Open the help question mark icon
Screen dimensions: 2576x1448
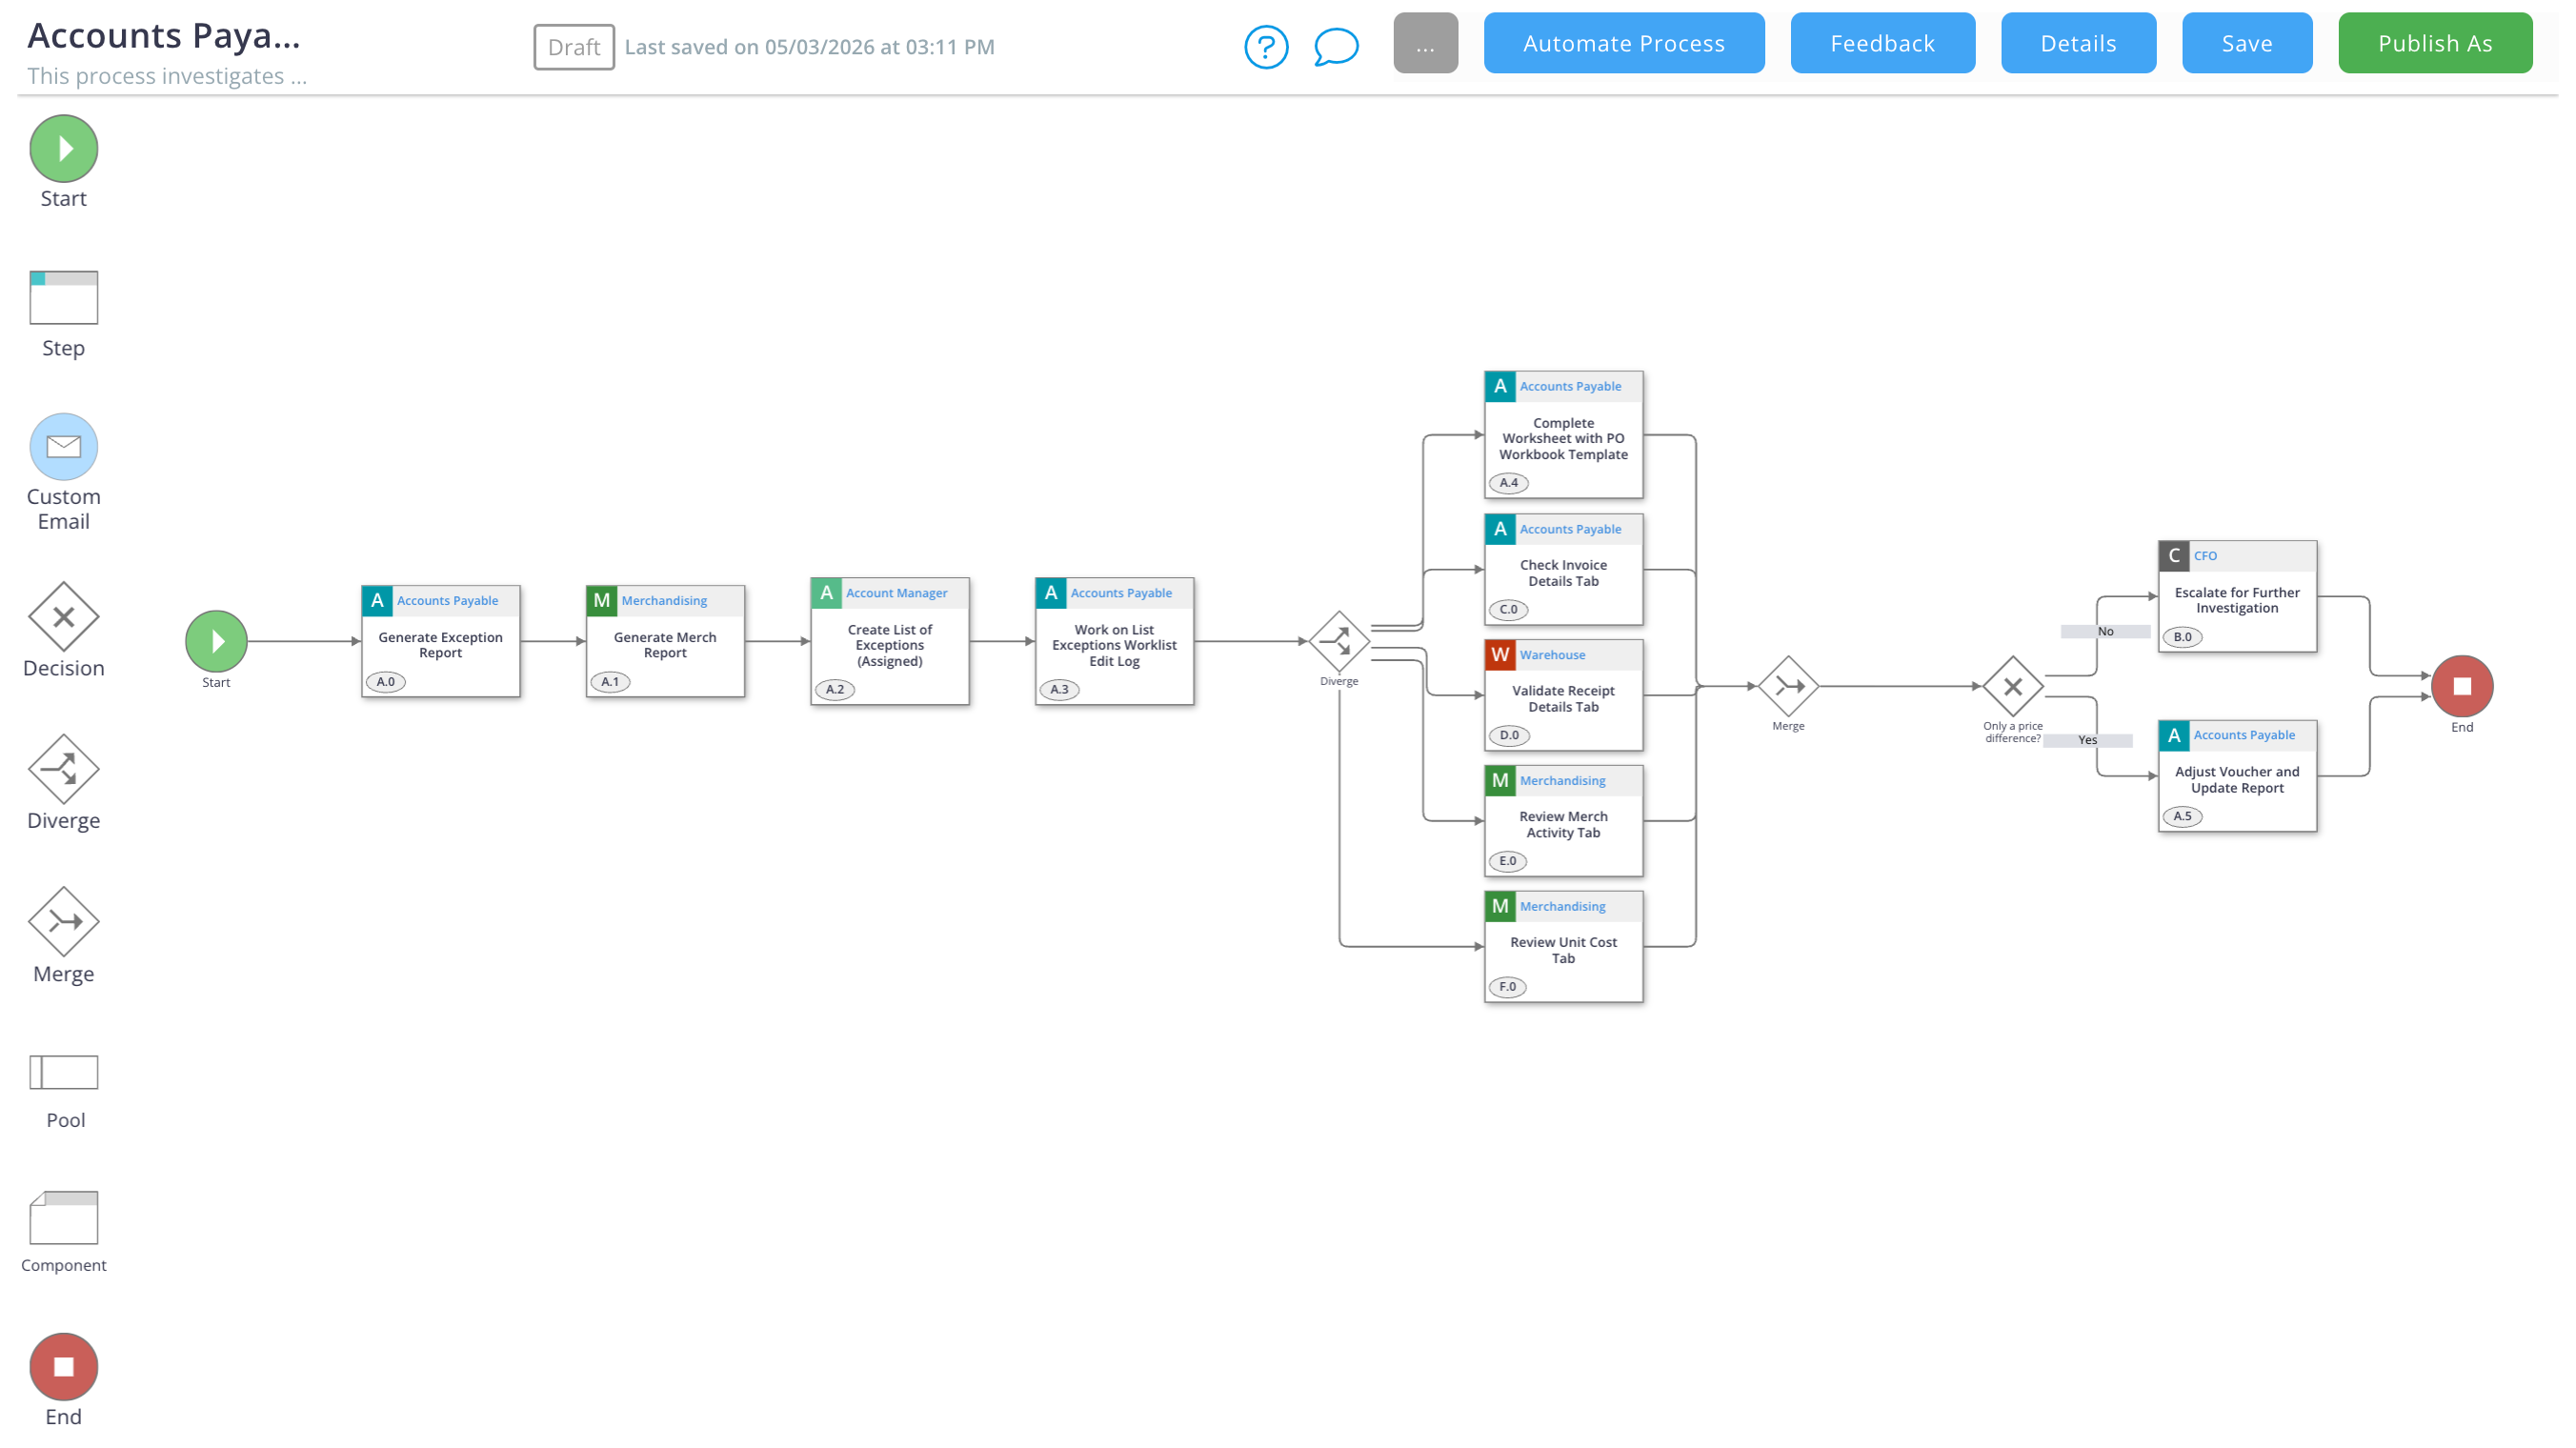coord(1265,46)
